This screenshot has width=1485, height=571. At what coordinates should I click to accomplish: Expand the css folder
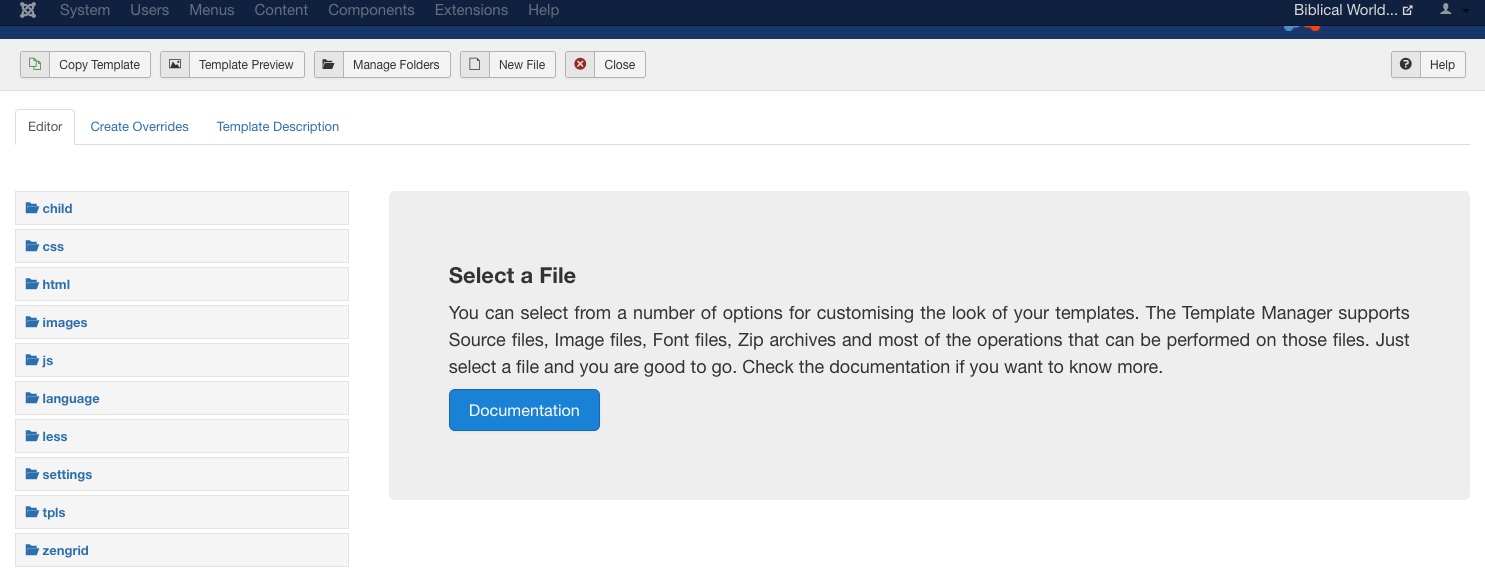click(182, 246)
